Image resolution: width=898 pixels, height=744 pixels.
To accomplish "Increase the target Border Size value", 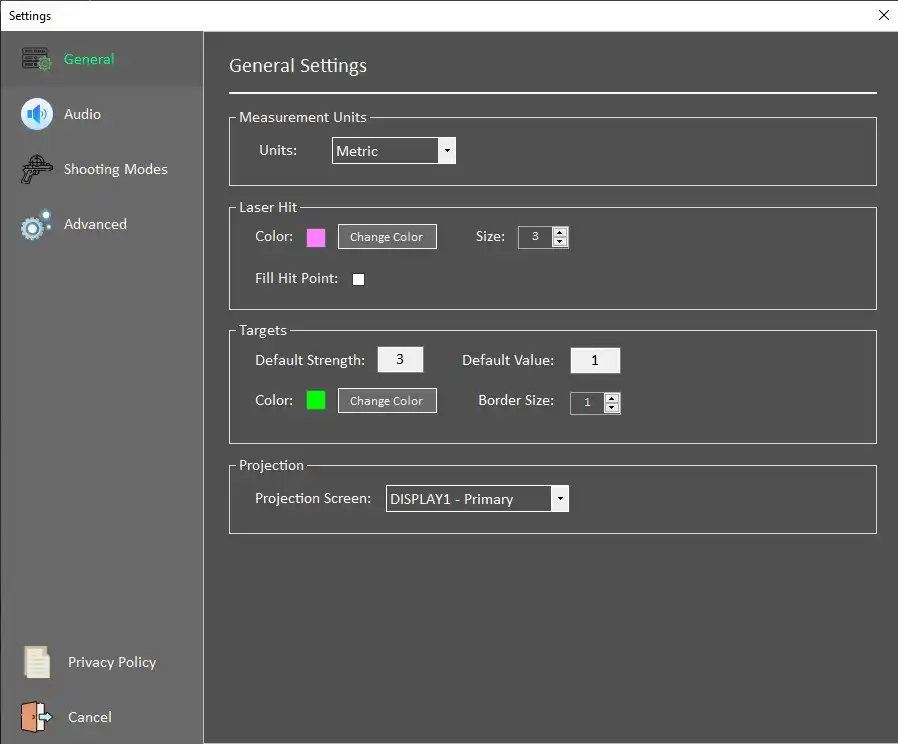I will click(x=612, y=397).
